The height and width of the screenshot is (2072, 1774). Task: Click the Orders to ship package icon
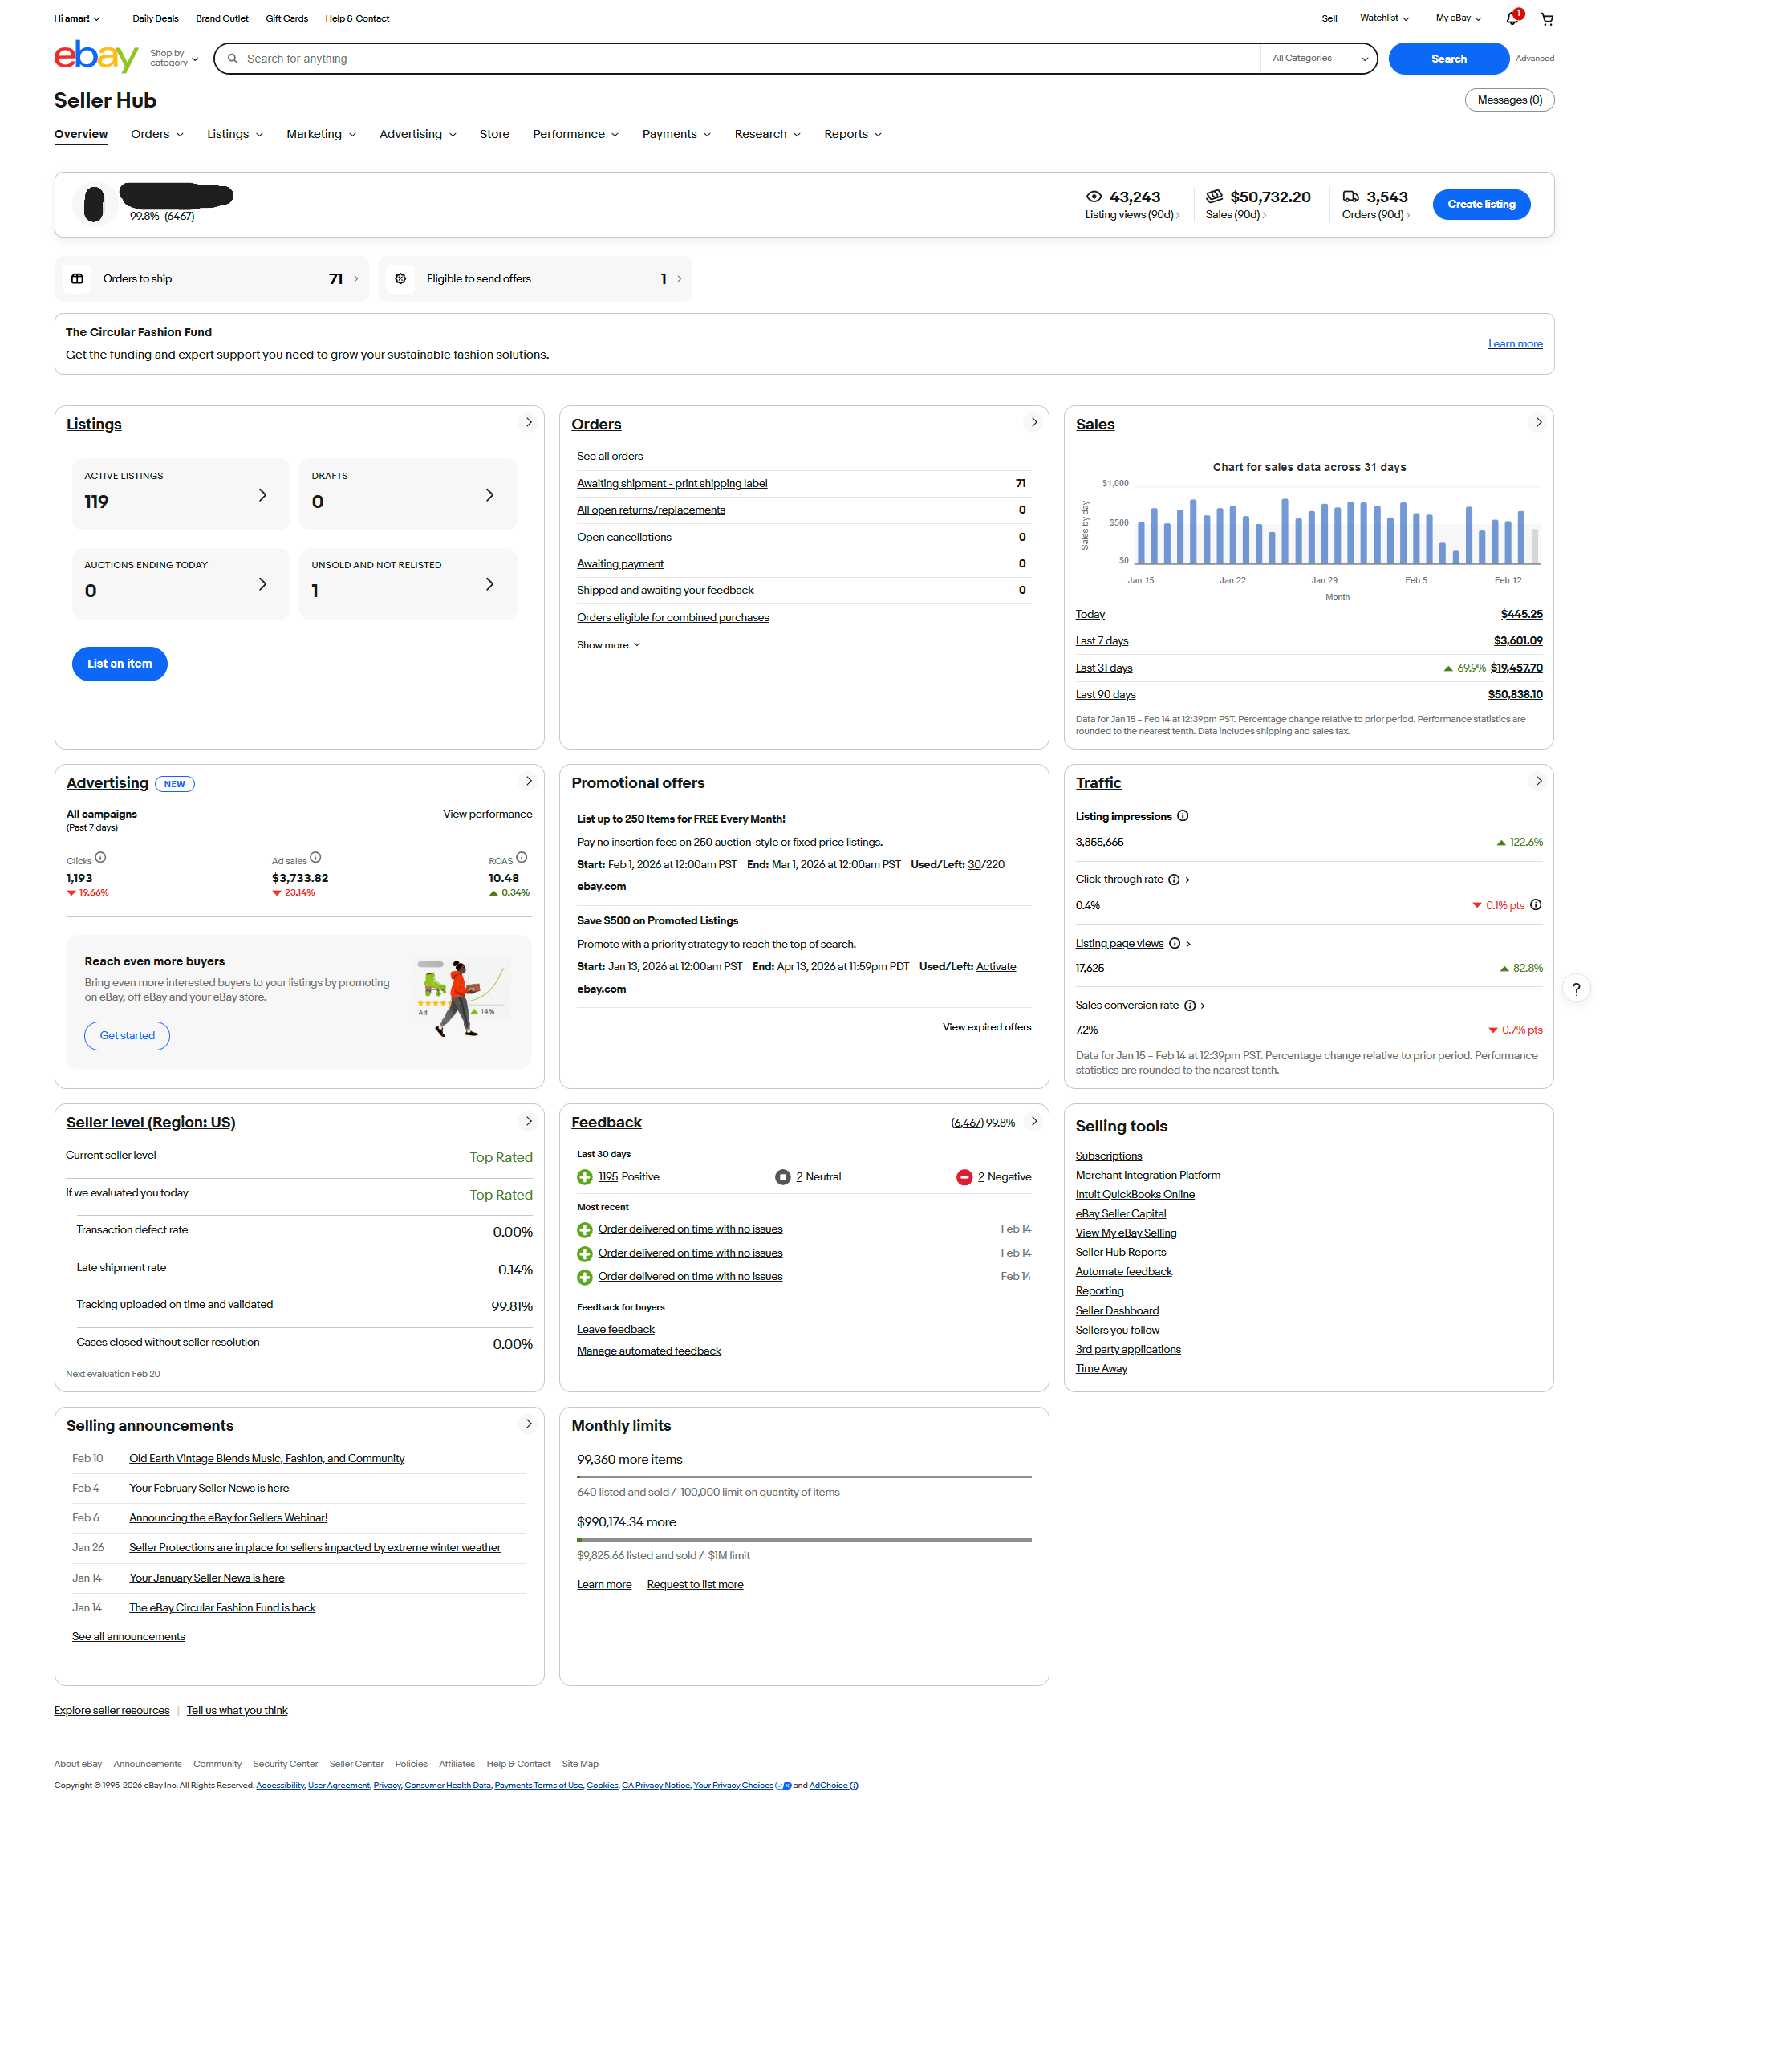tap(77, 278)
